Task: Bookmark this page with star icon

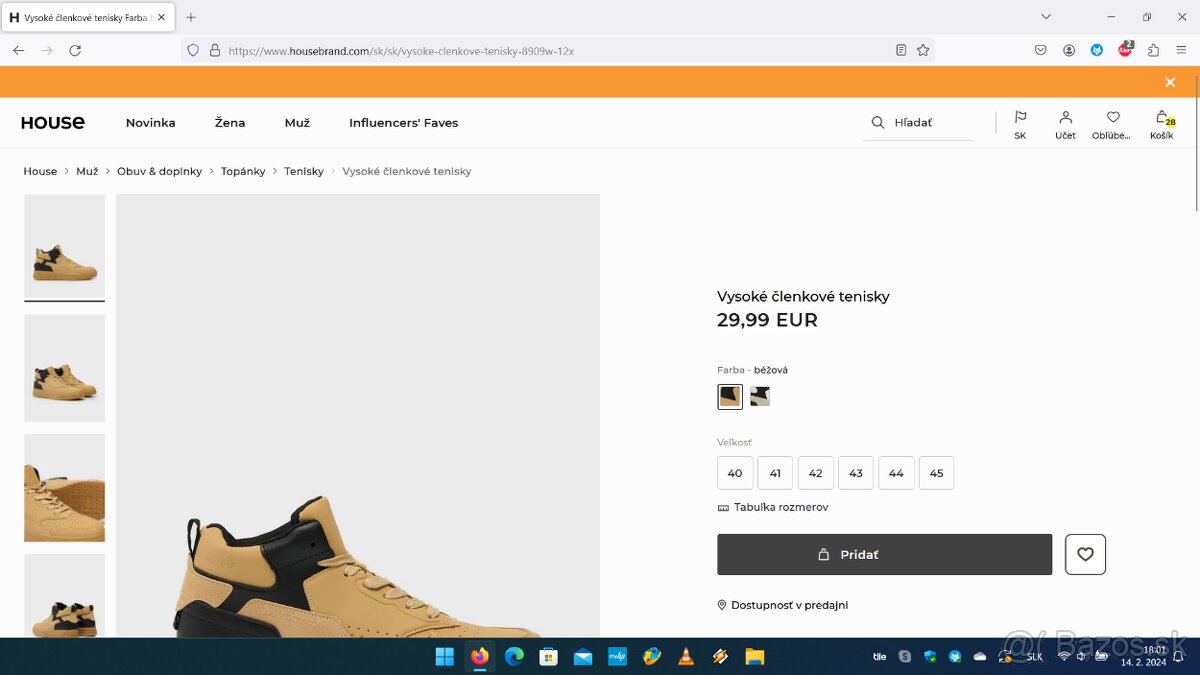Action: (x=923, y=50)
